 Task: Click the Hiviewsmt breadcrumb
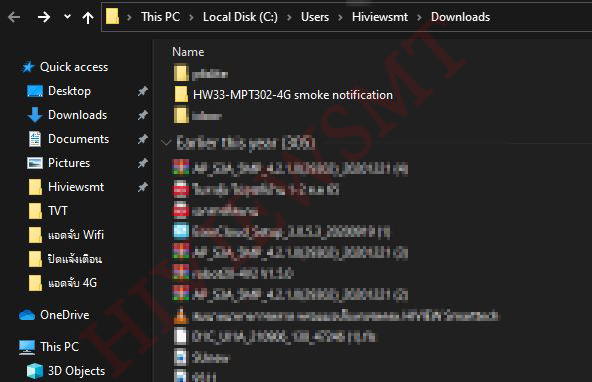point(380,17)
